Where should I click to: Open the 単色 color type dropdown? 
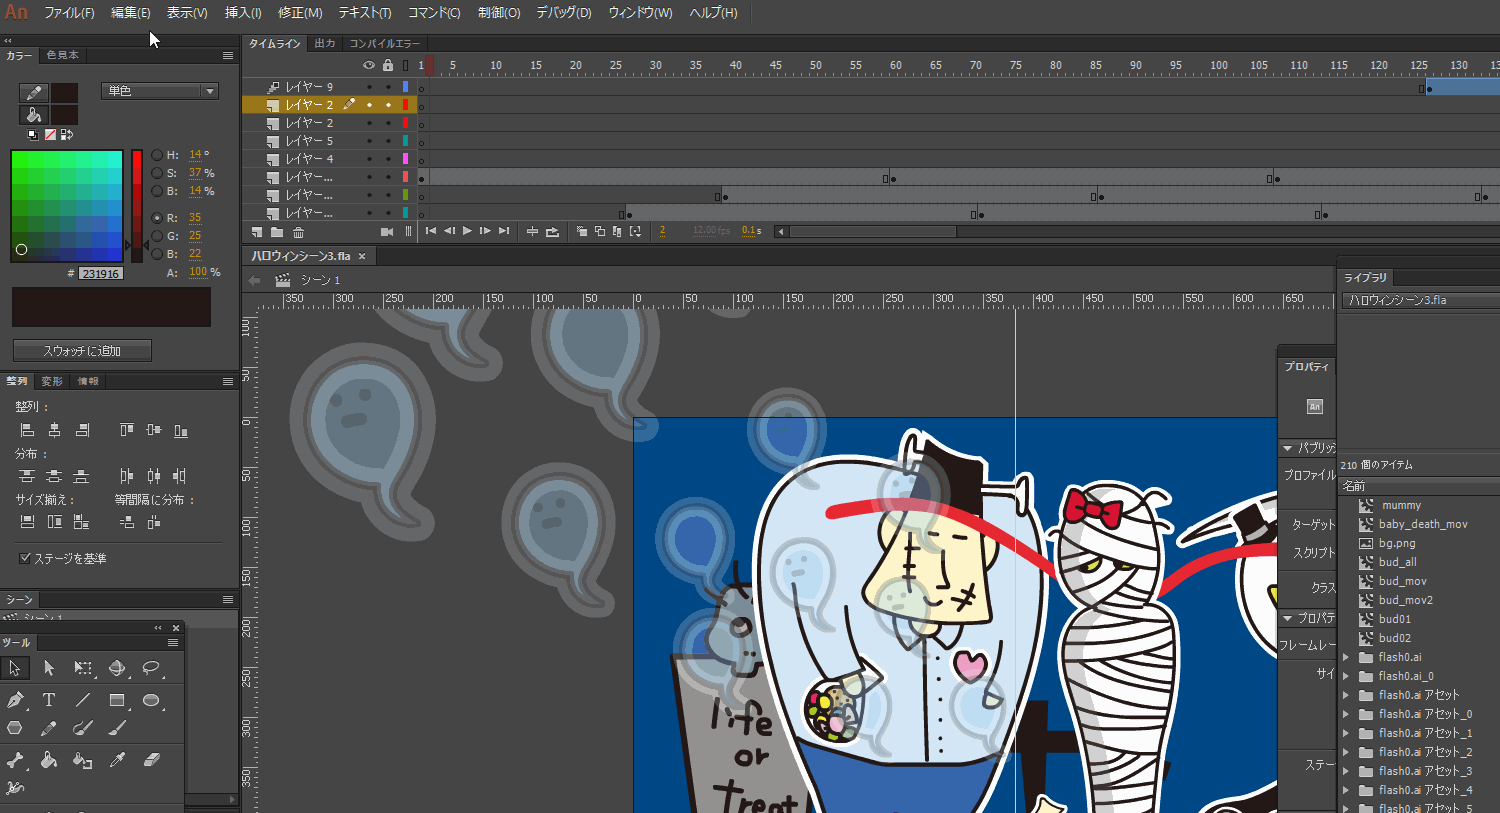click(x=160, y=91)
